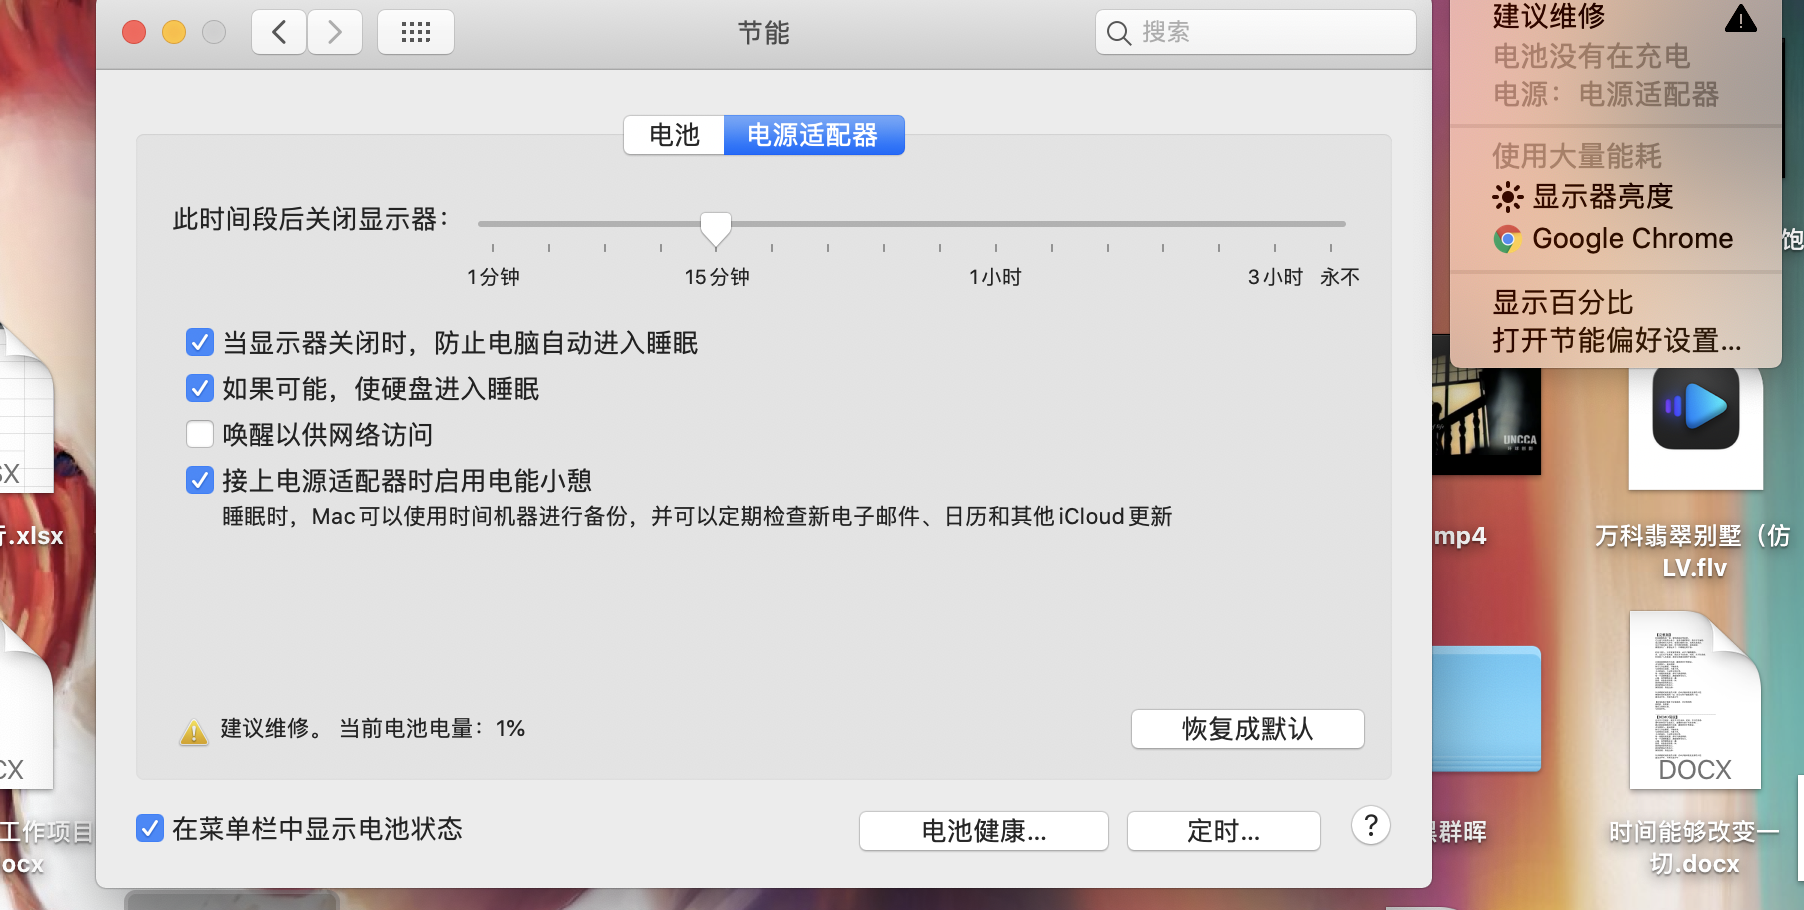The width and height of the screenshot is (1804, 910).
Task: Click the magnifying glass search icon
Action: pos(1119,33)
